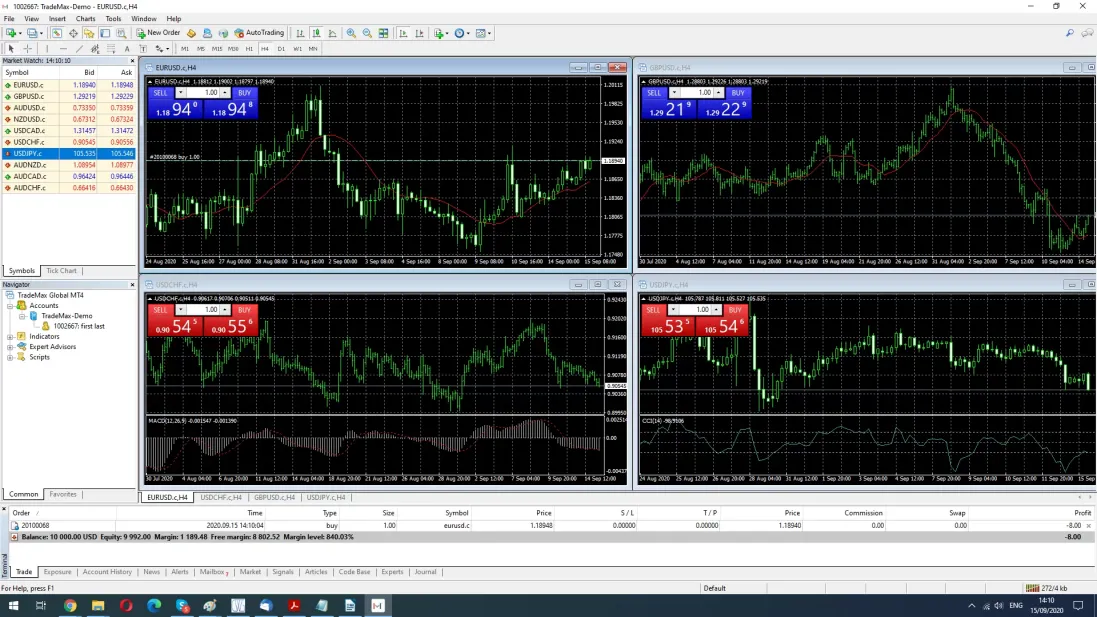Open the Data Window toolbar icon
The image size is (1097, 617).
[x=73, y=33]
